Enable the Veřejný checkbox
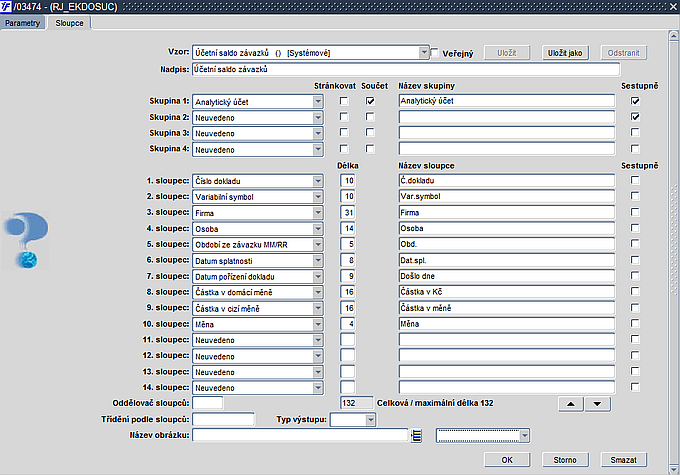Viewport: 680px width, 475px height. pyautogui.click(x=434, y=53)
